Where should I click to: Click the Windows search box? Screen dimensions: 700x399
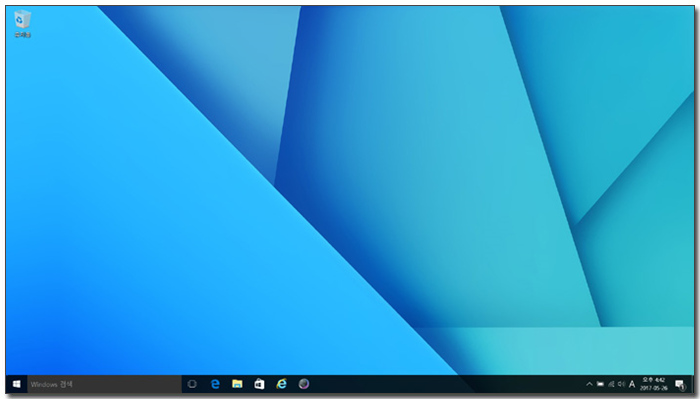tap(104, 384)
